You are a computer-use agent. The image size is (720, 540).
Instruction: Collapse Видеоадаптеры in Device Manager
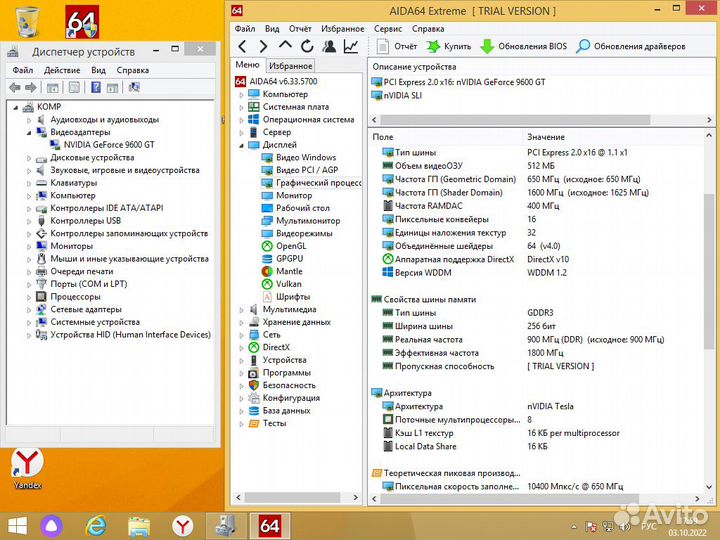[29, 132]
